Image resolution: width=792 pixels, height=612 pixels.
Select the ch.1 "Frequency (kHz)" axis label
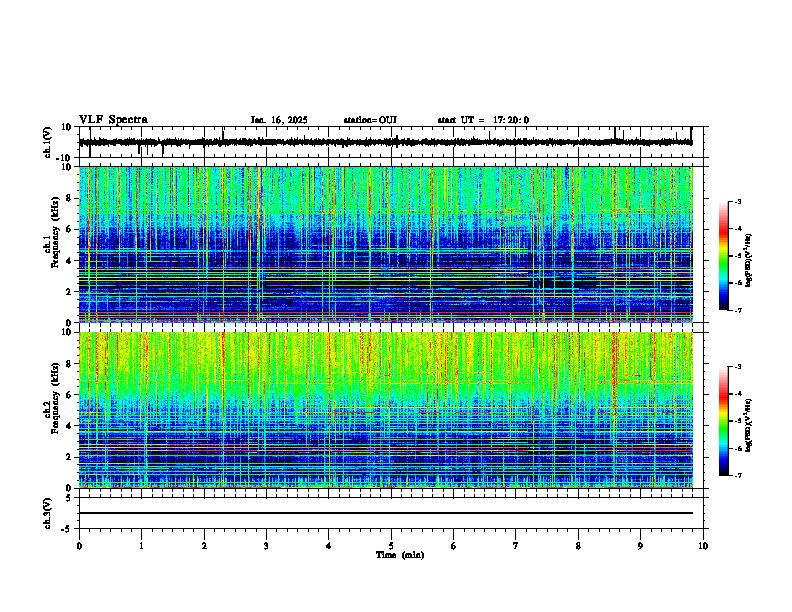pyautogui.click(x=55, y=232)
